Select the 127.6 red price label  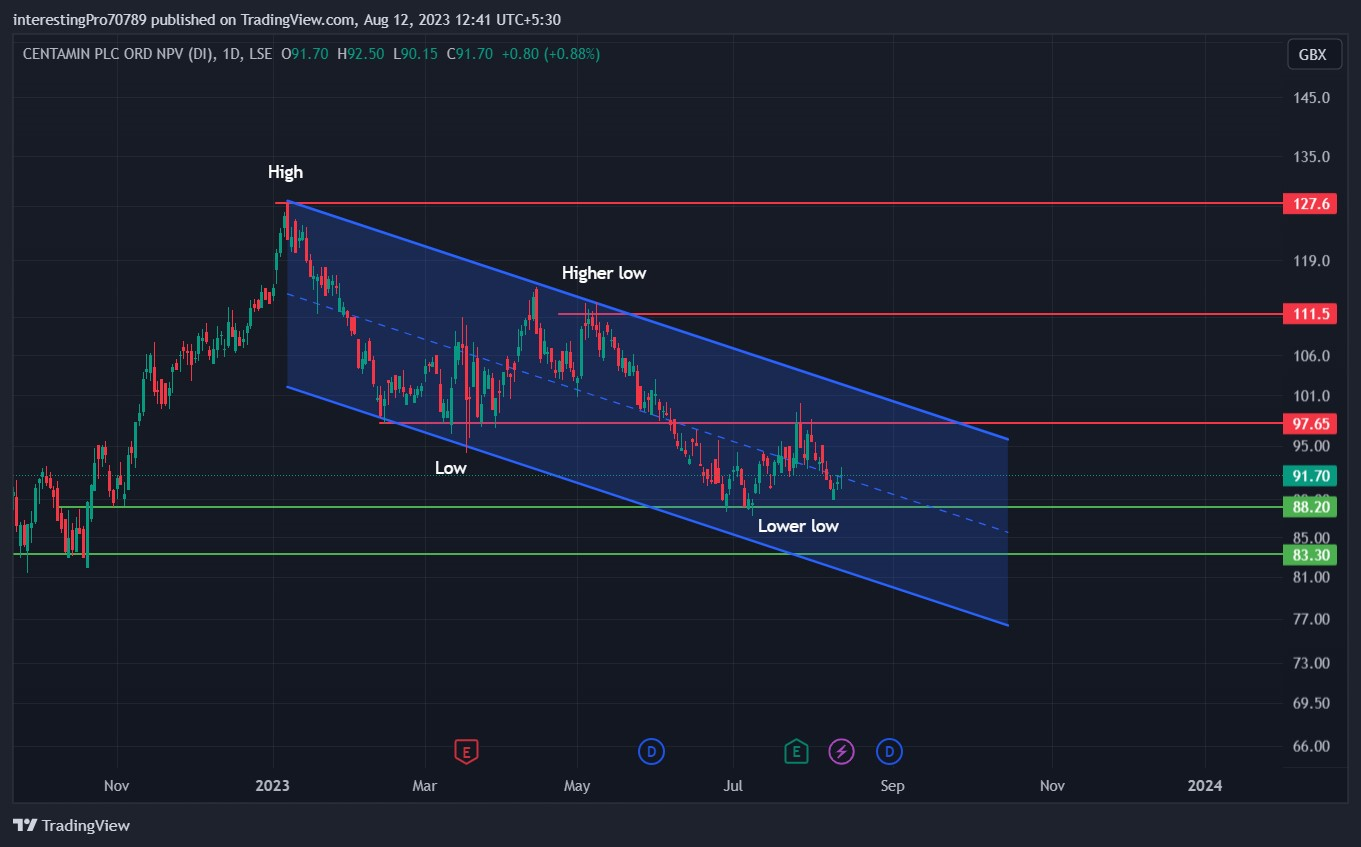(1311, 204)
